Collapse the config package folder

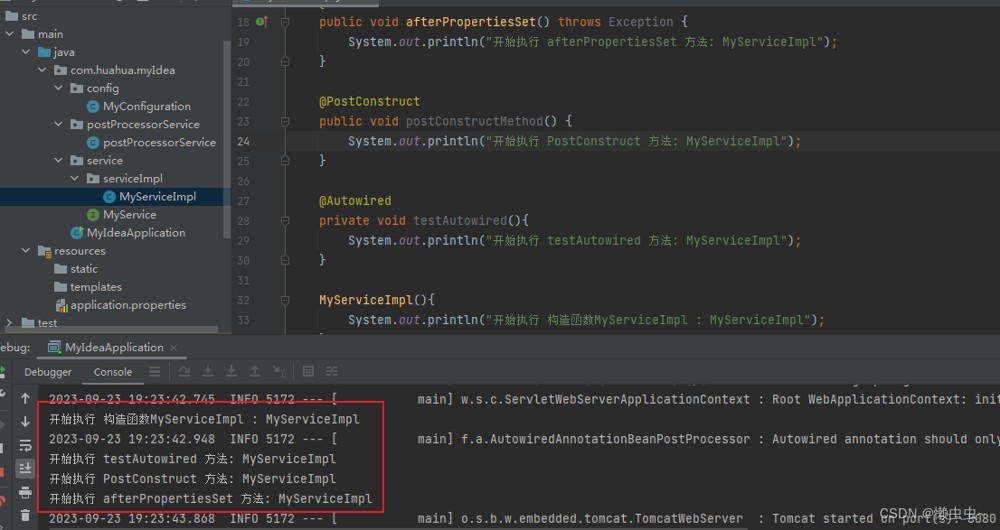(x=58, y=88)
